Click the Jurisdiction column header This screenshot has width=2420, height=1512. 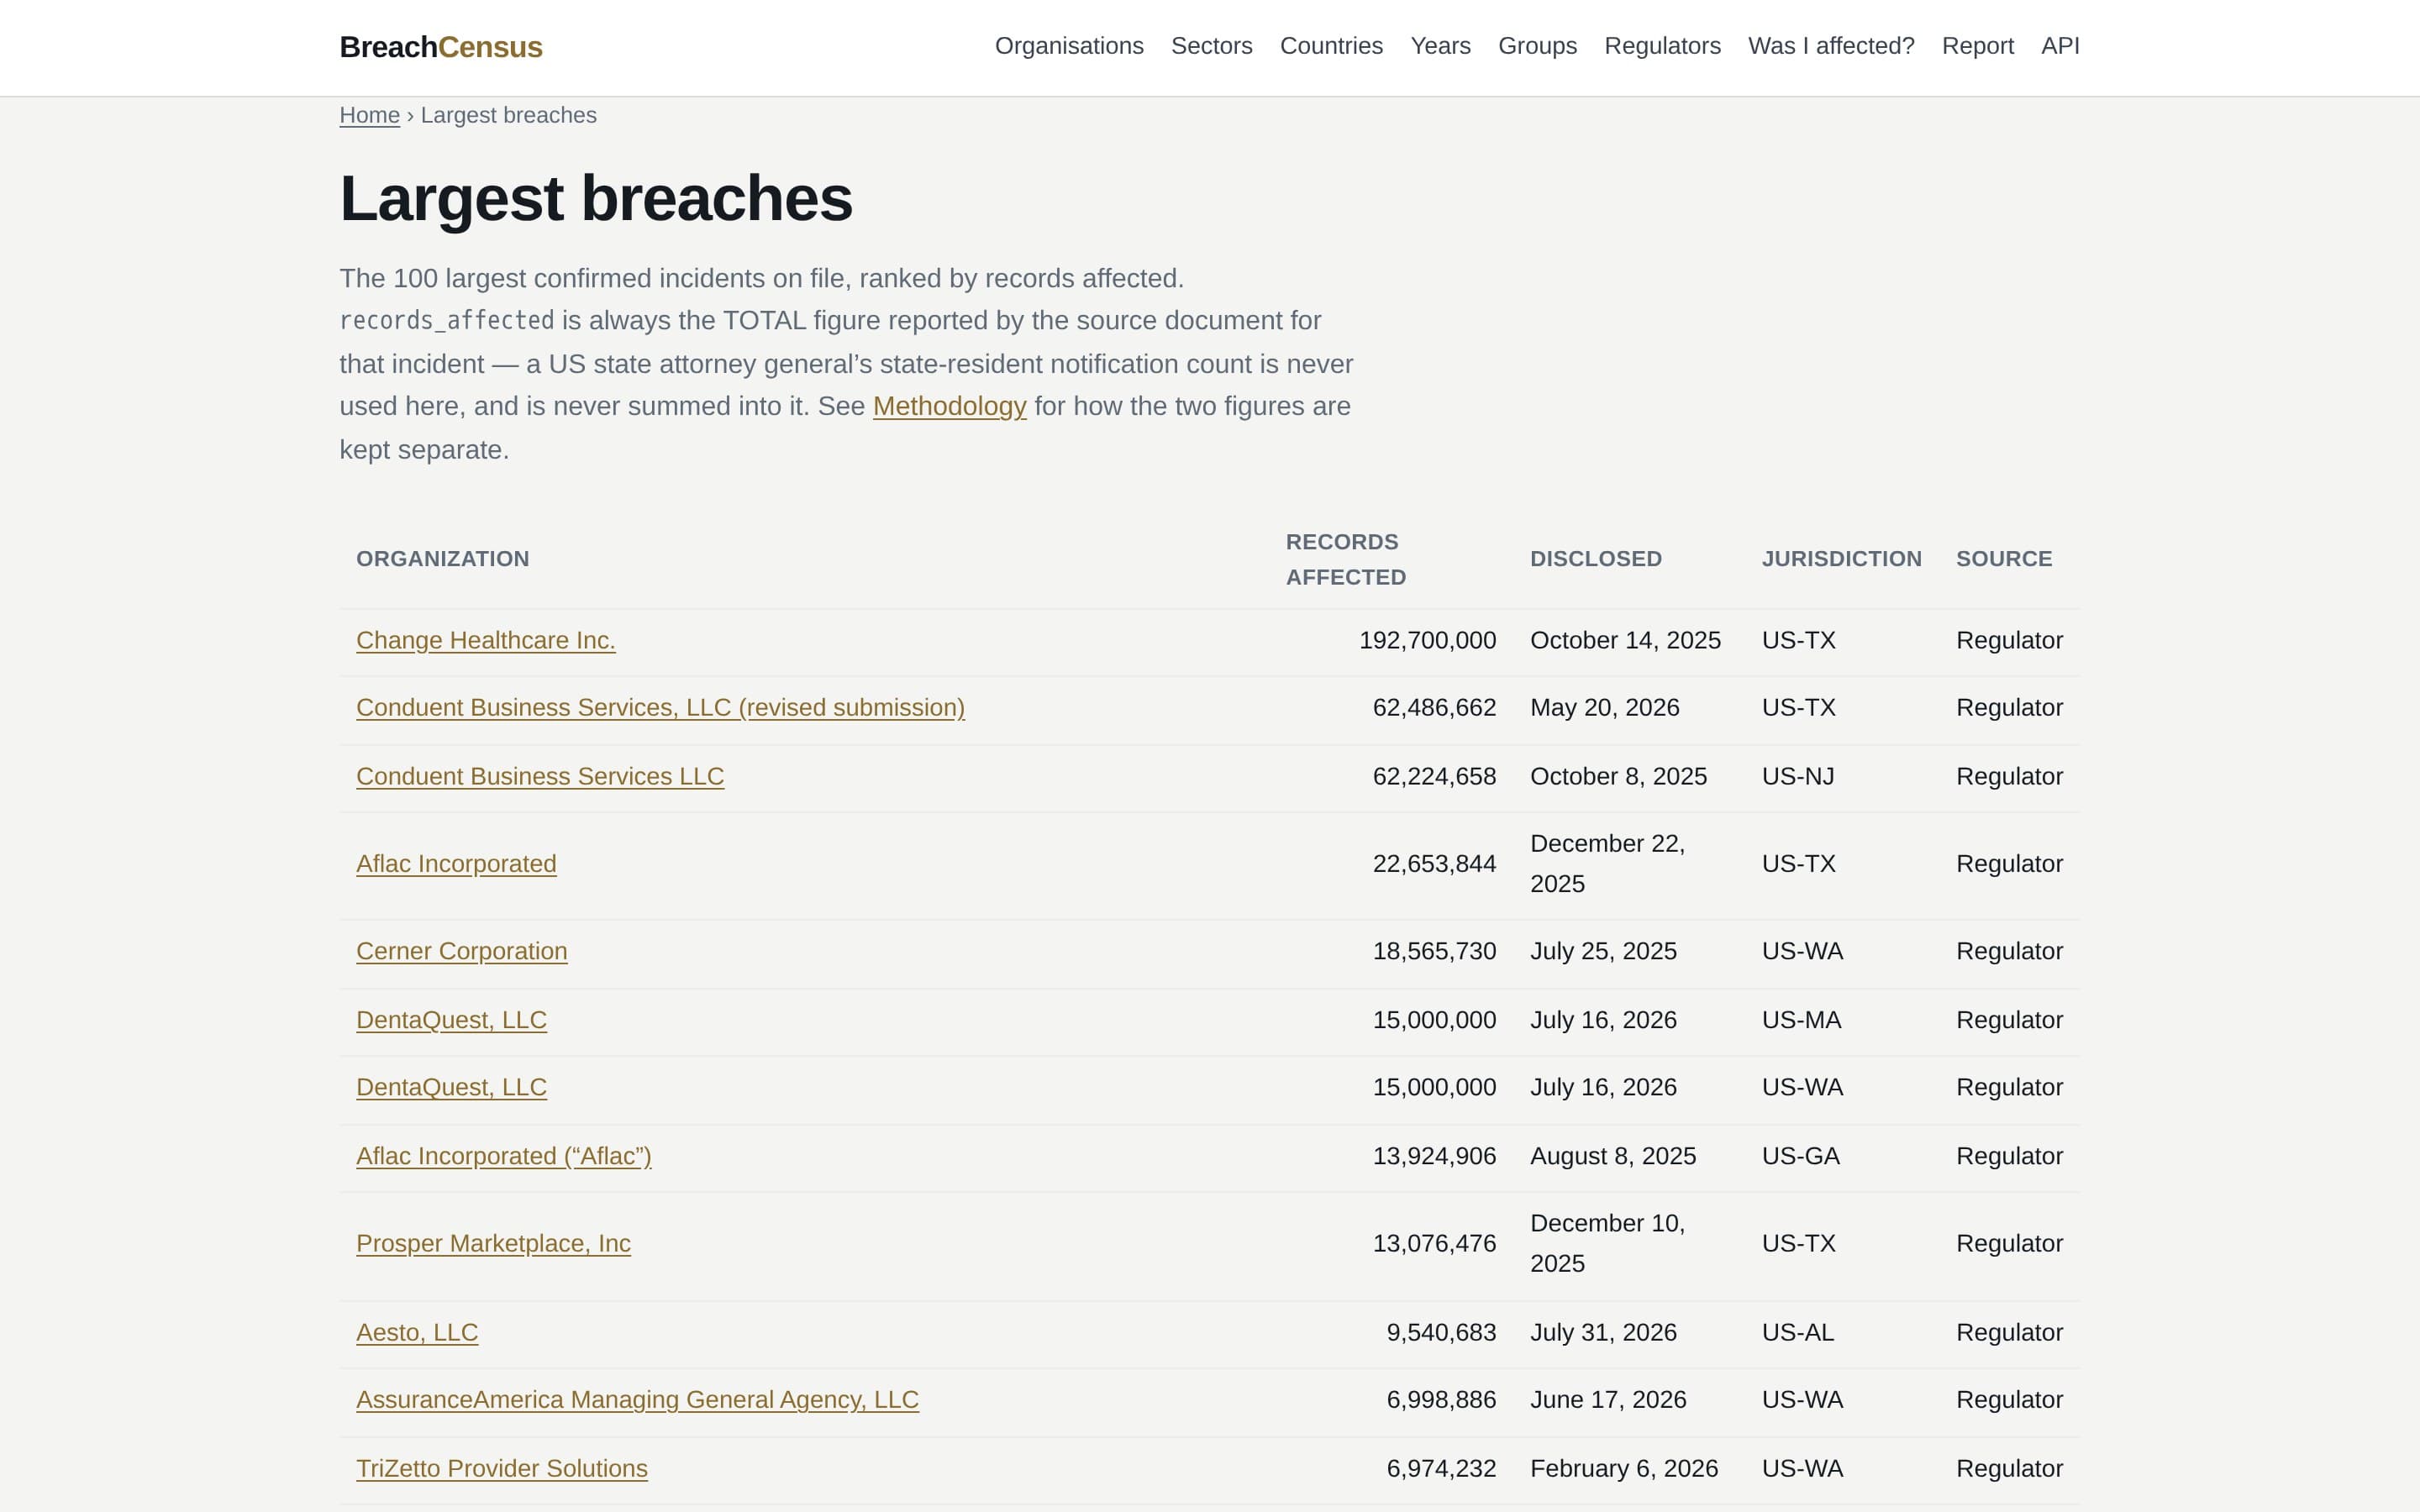(1841, 559)
